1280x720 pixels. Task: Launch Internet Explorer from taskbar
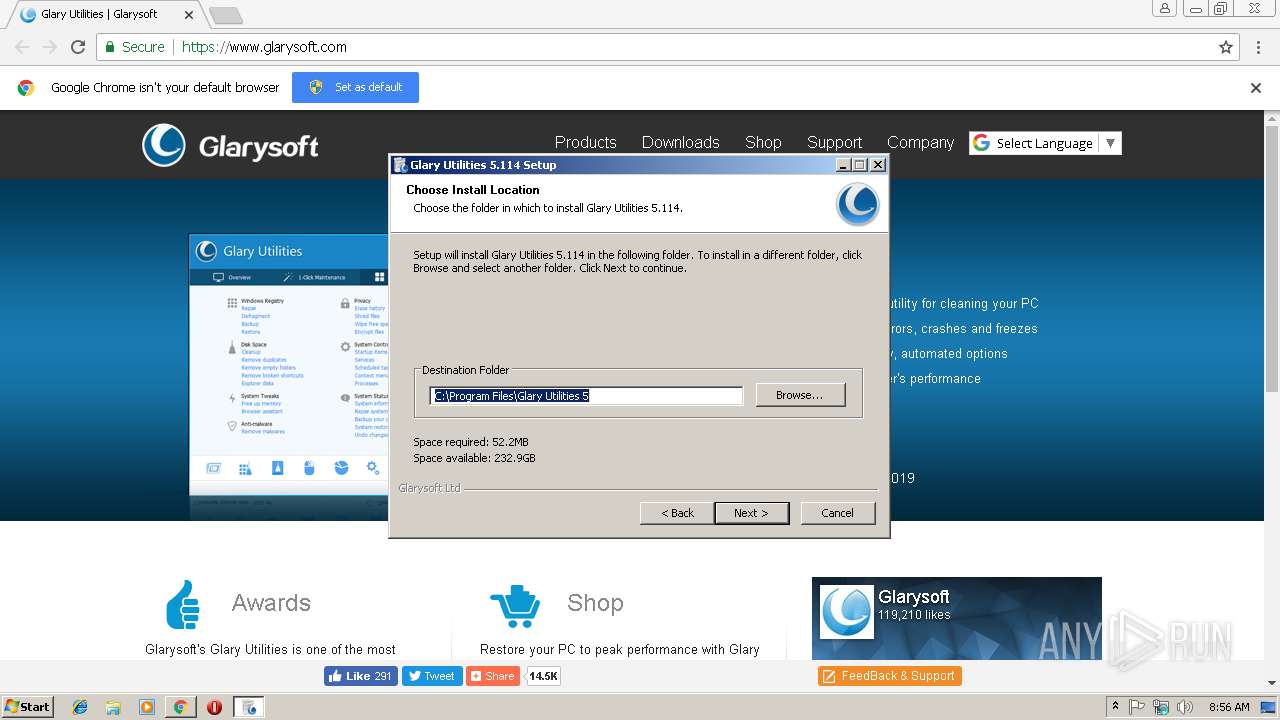point(80,707)
